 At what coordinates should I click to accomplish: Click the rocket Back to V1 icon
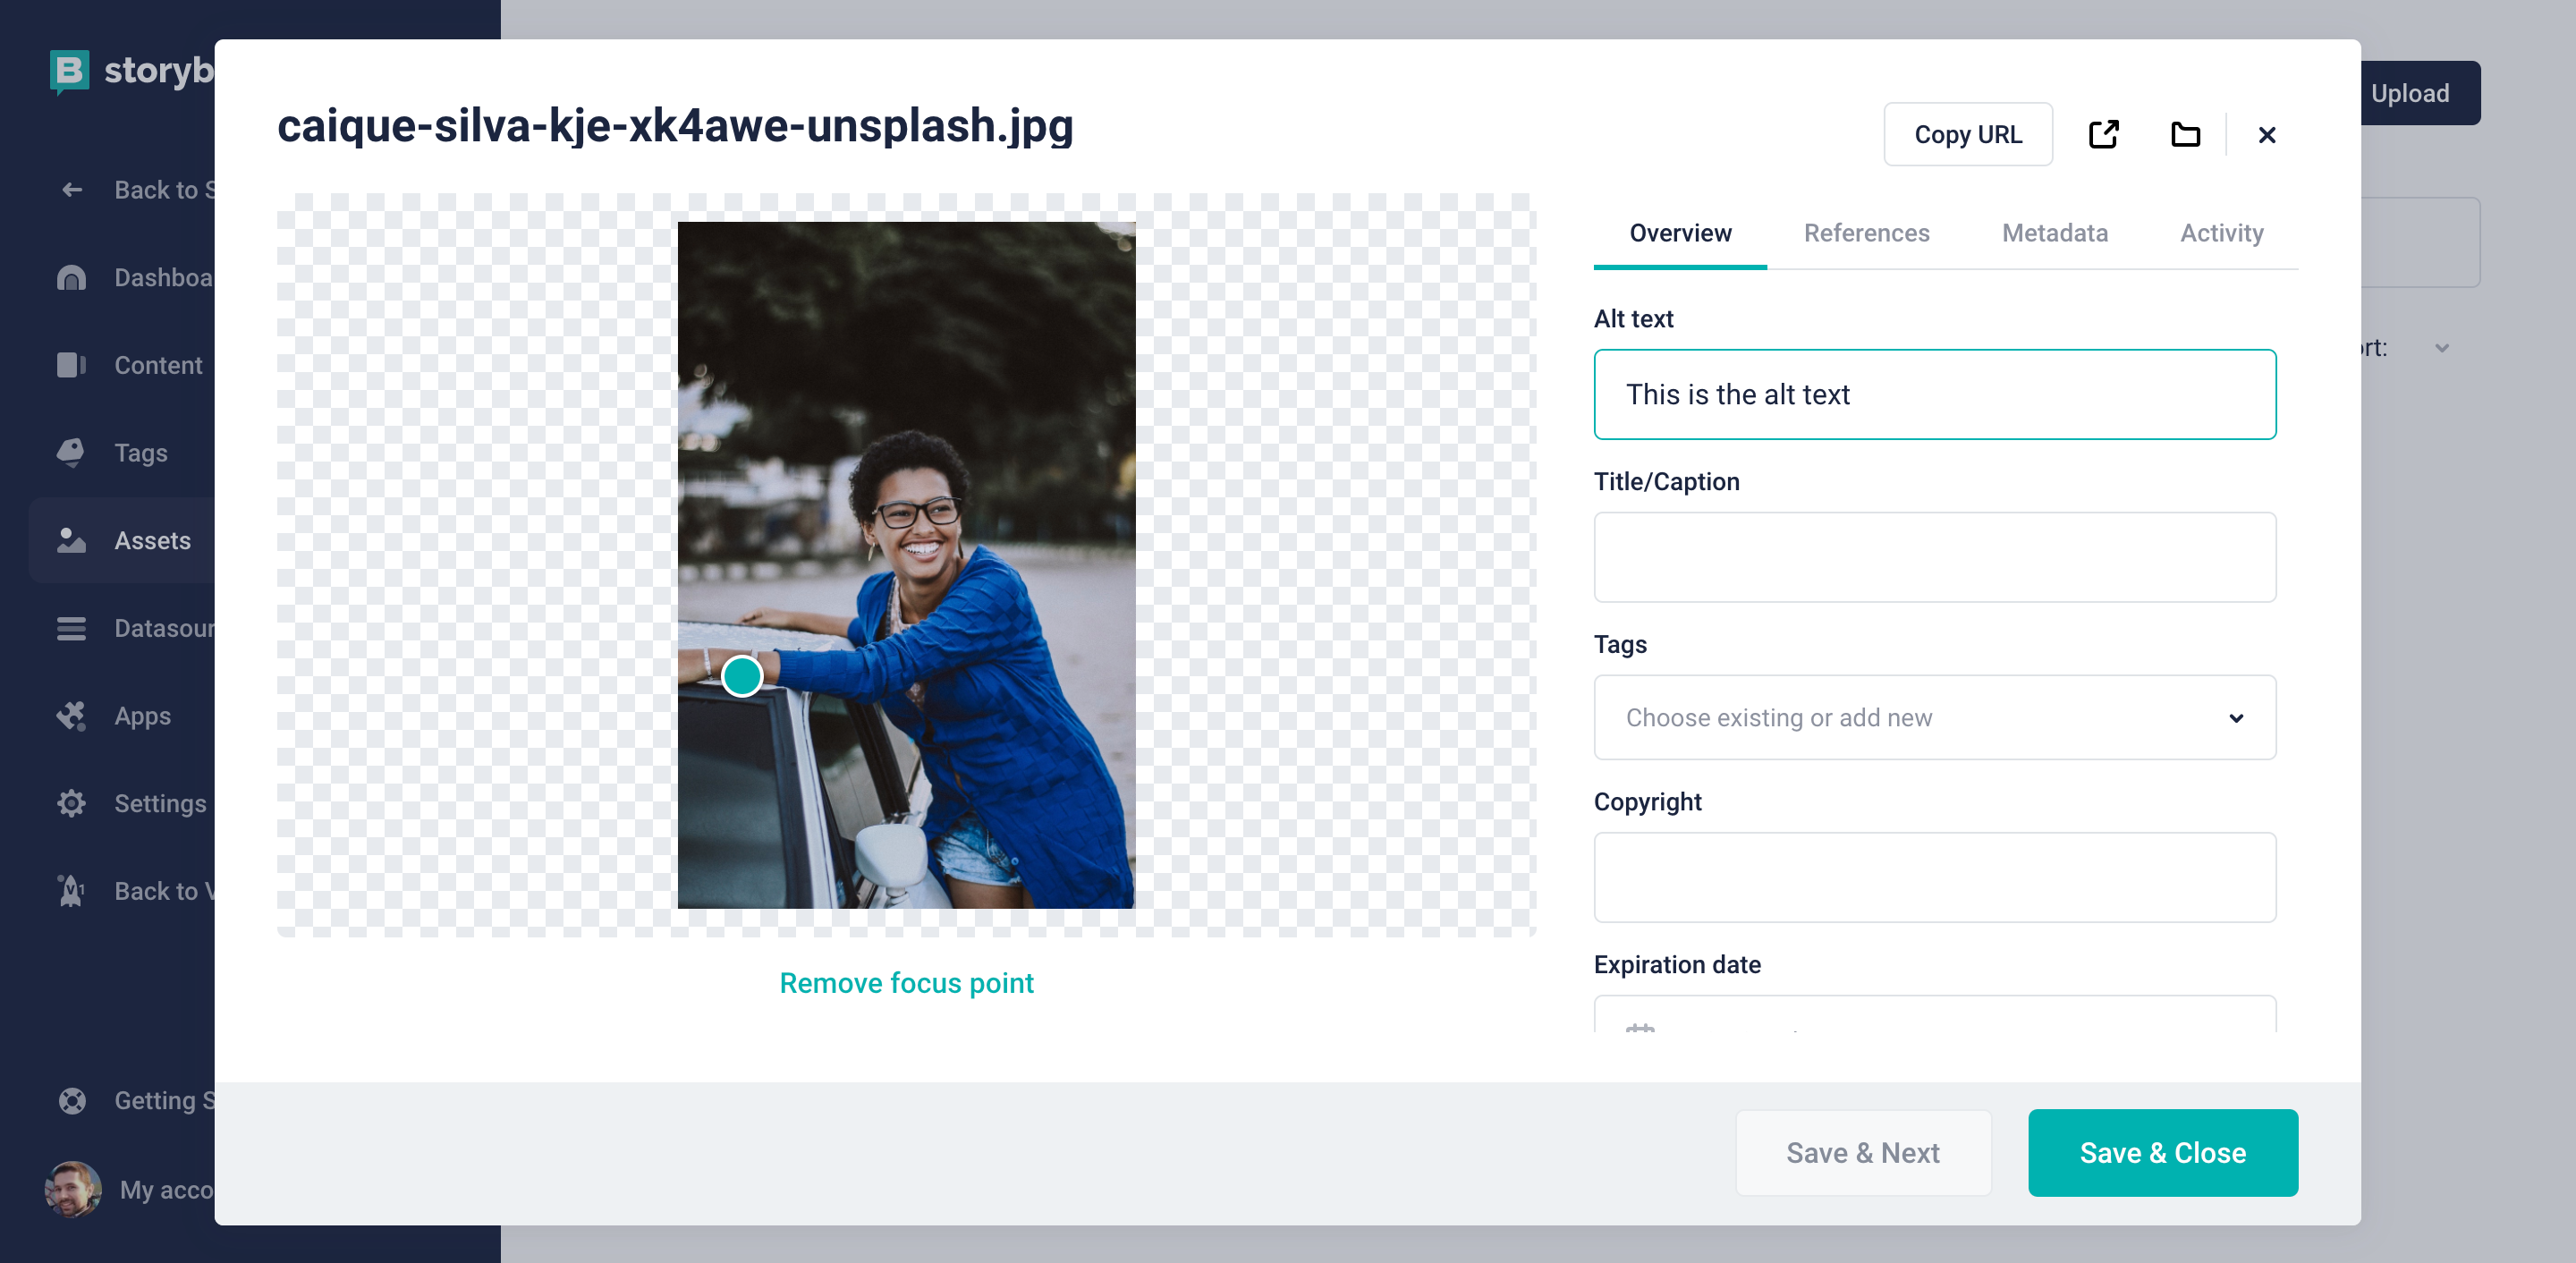click(72, 891)
